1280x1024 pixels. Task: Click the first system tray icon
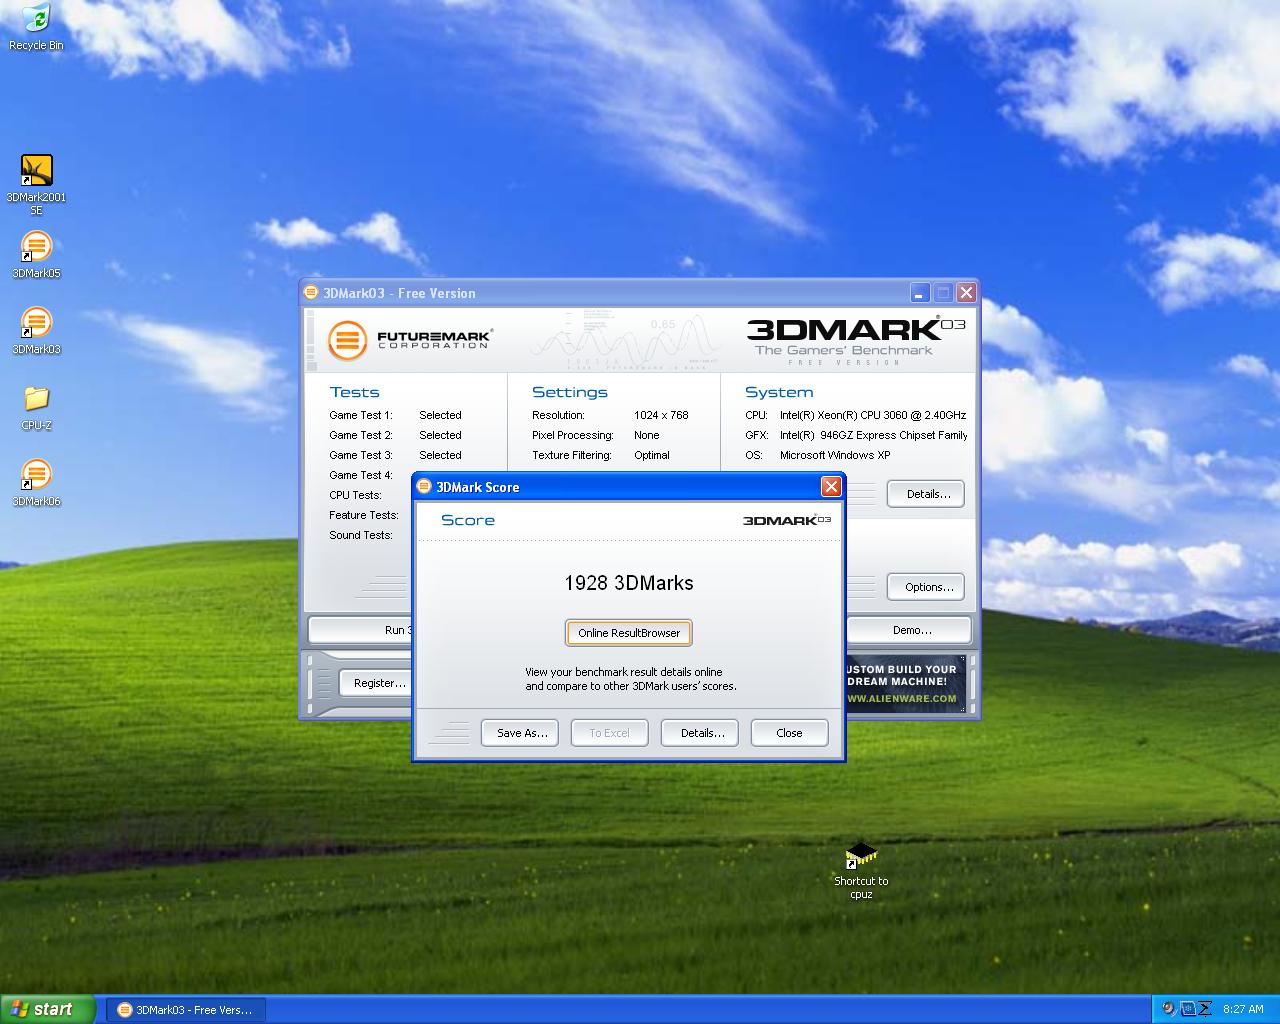coord(1168,1009)
